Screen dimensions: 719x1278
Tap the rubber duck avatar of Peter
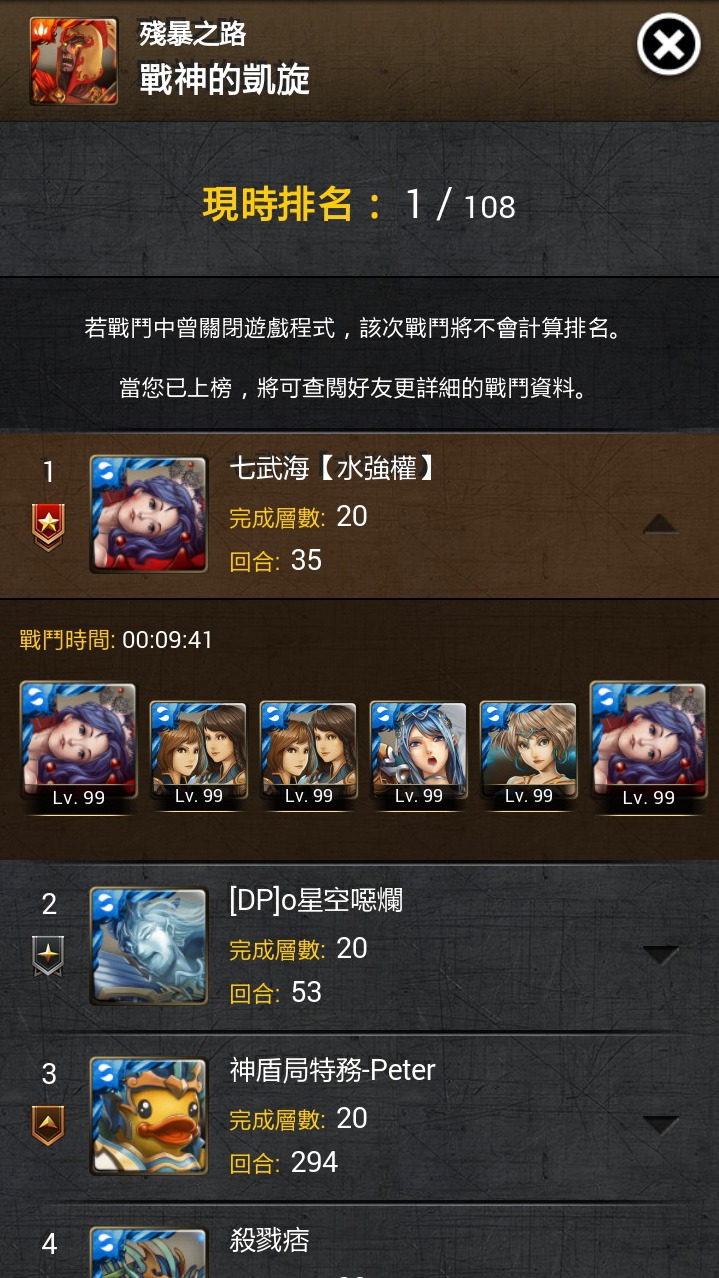point(149,1116)
